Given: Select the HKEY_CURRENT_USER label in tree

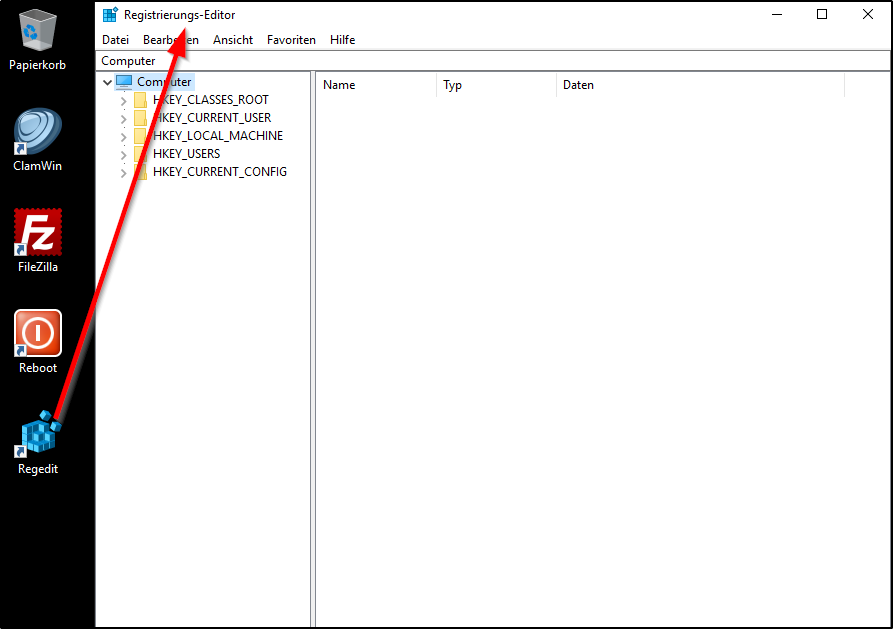Looking at the screenshot, I should (x=212, y=118).
